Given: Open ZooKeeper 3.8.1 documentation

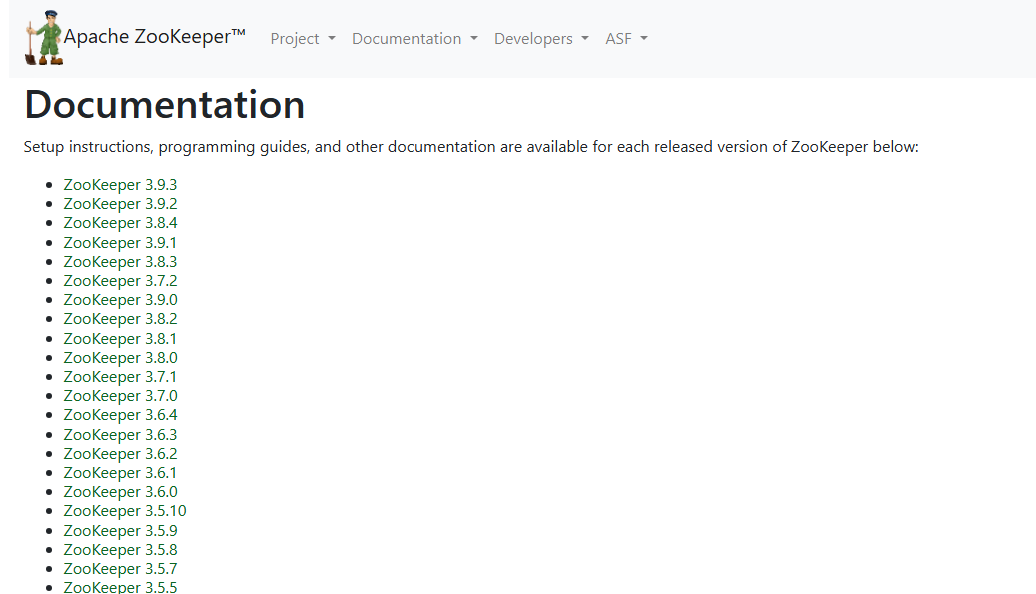Looking at the screenshot, I should pos(120,338).
